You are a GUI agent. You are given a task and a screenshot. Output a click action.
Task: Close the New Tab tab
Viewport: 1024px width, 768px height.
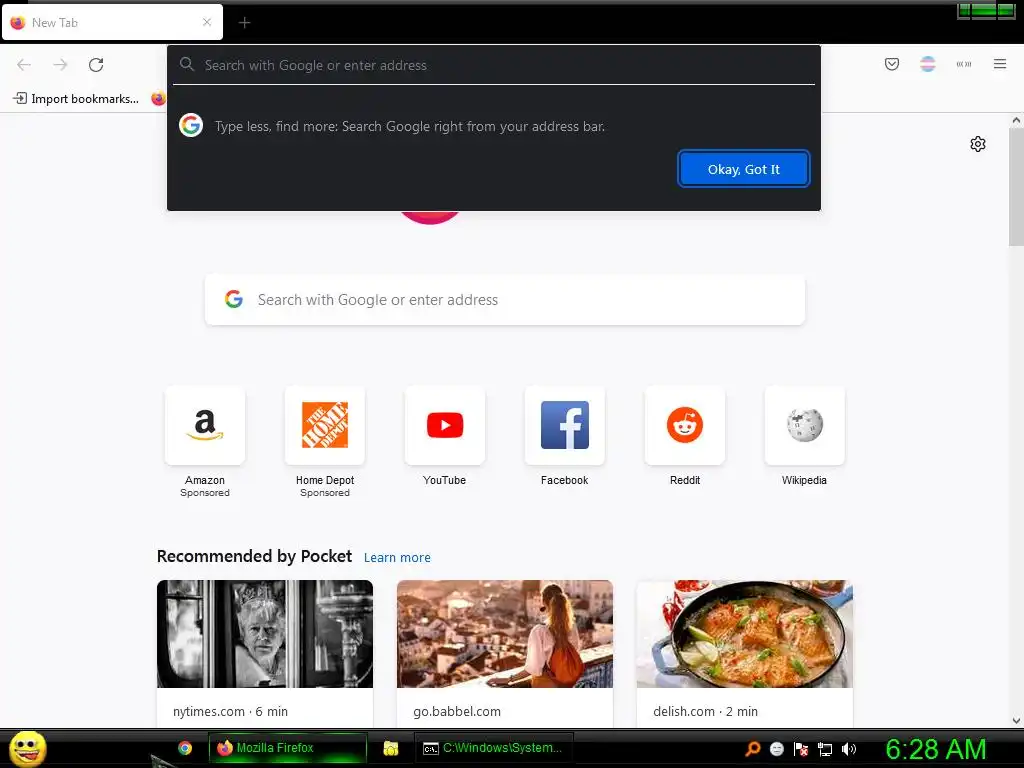[207, 22]
